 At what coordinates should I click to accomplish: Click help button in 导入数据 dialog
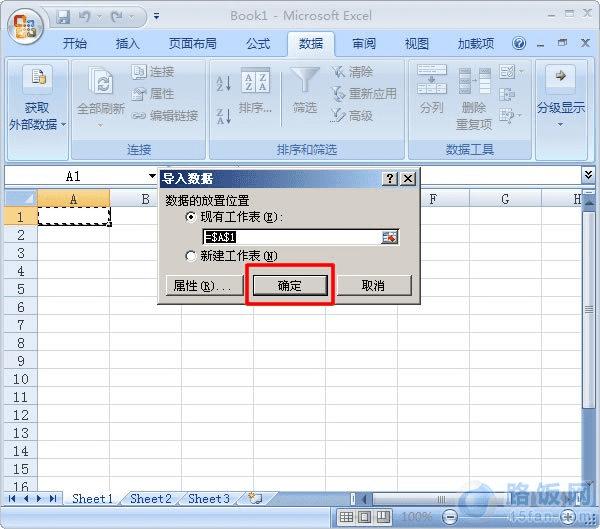point(390,178)
